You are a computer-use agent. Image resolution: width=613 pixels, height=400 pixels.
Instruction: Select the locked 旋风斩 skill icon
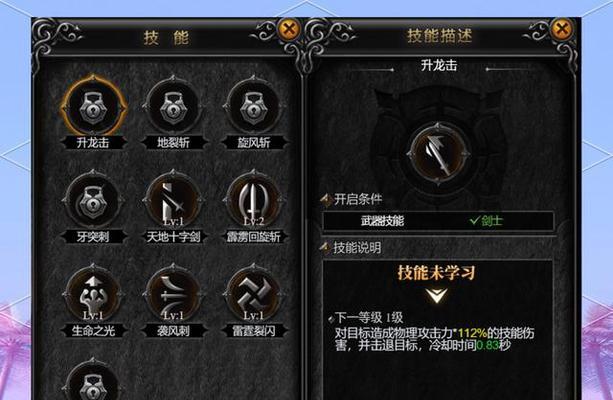[x=253, y=107]
